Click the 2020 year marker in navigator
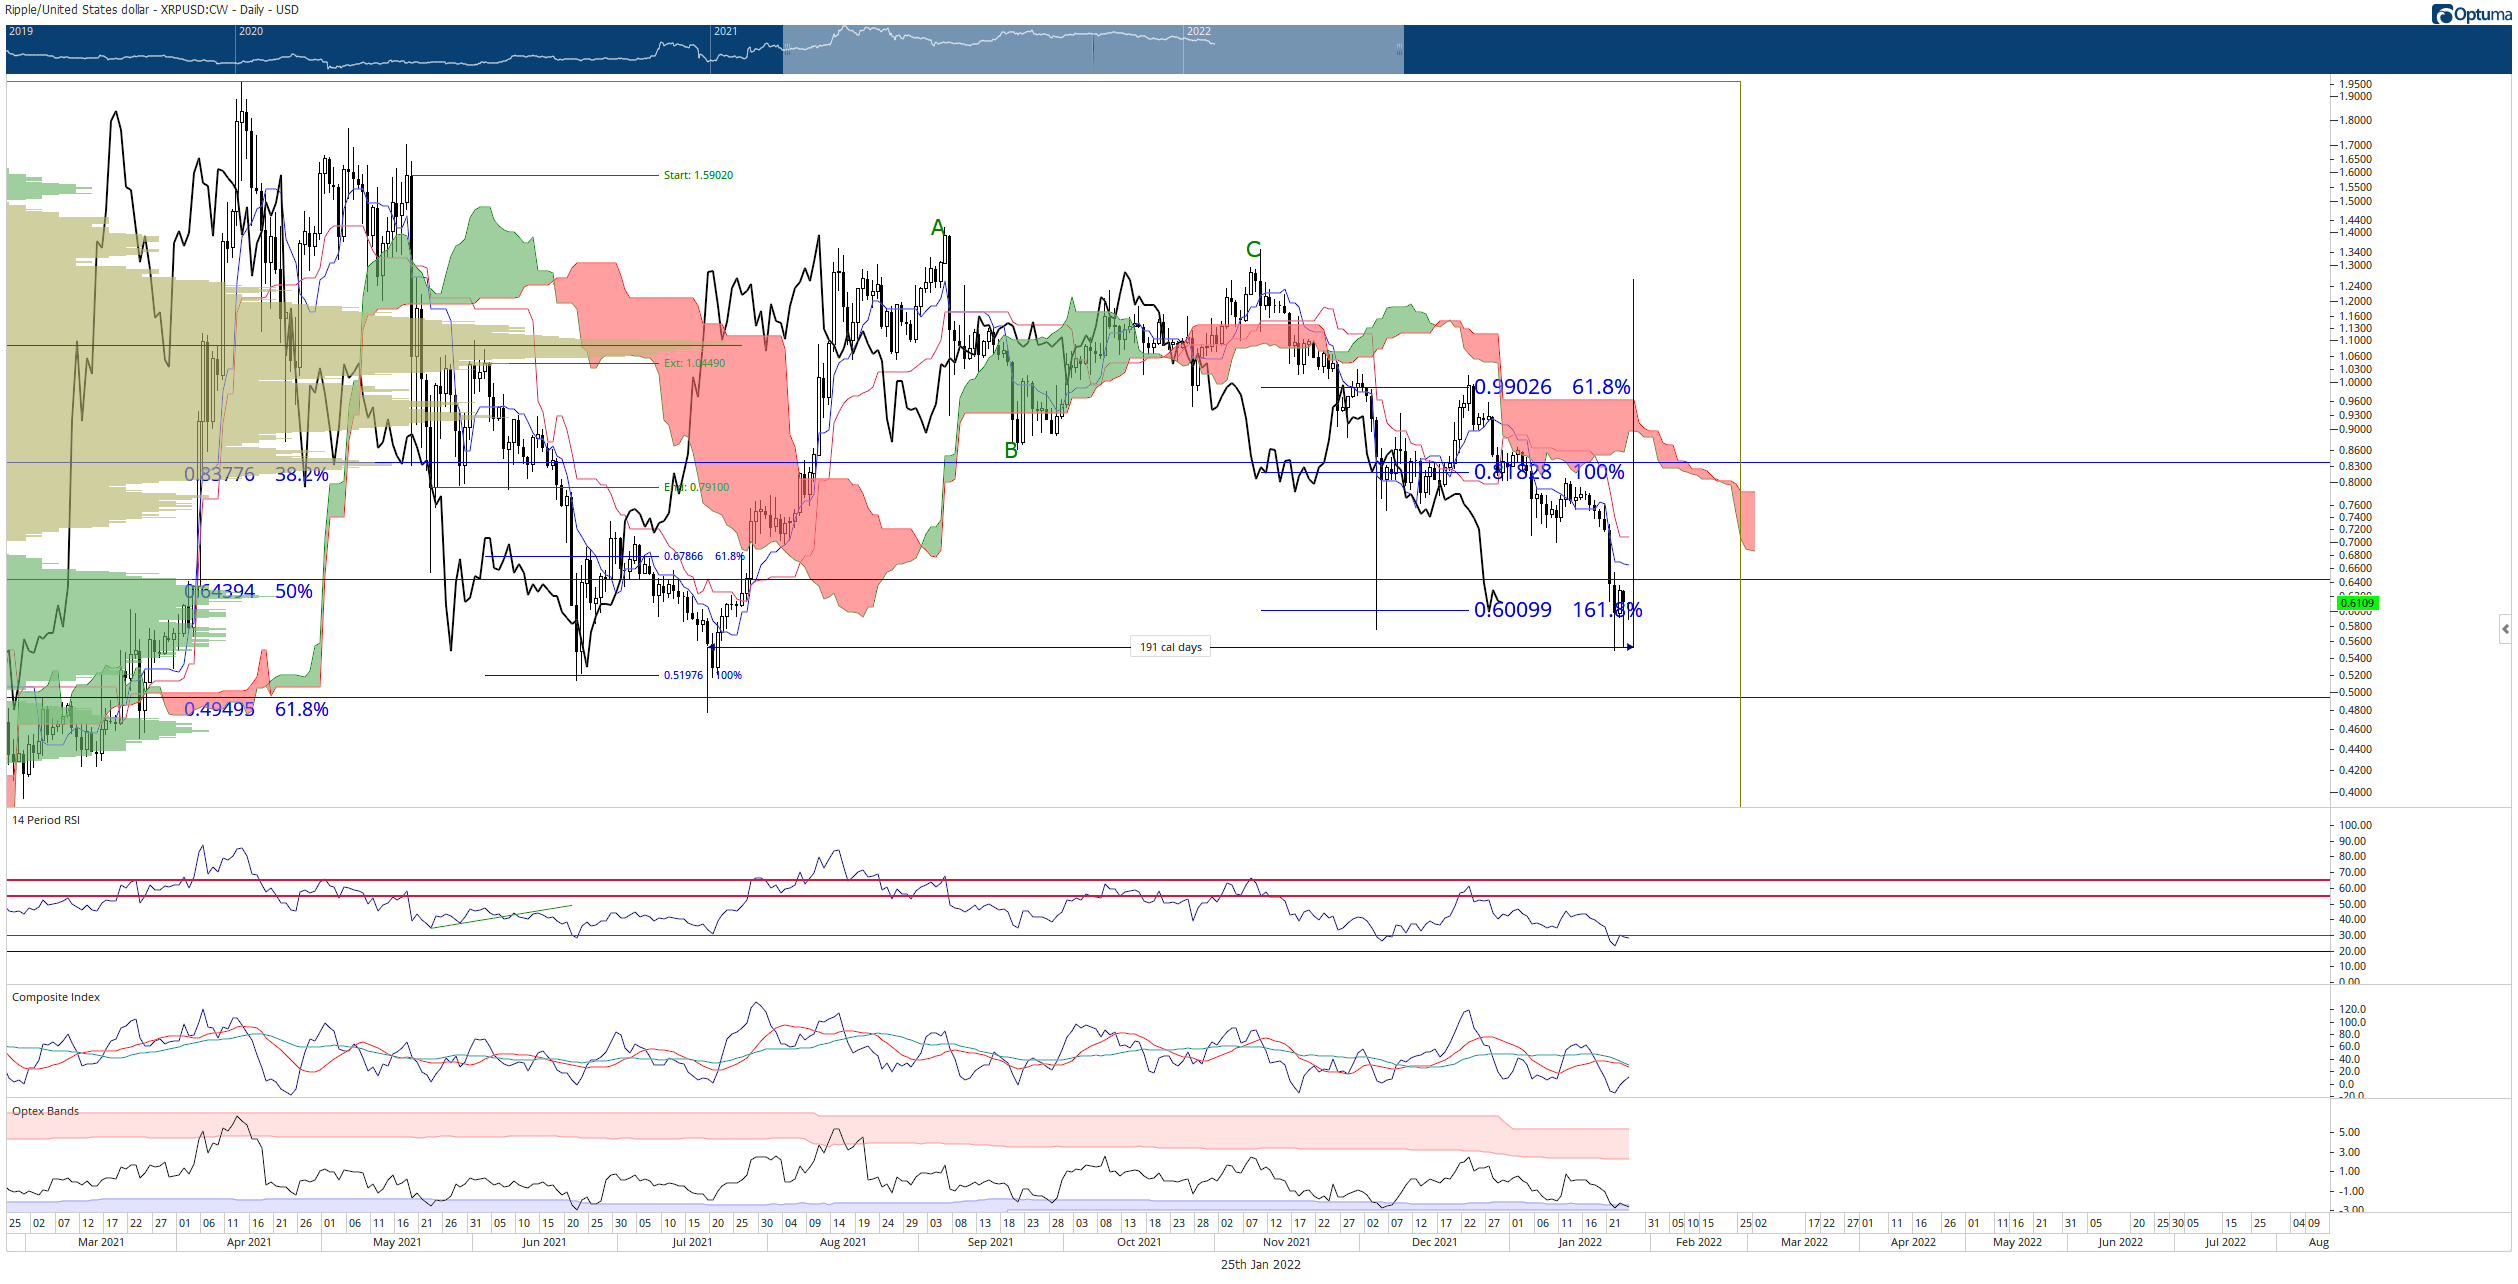Viewport: 2518px width, 1284px height. click(x=251, y=31)
